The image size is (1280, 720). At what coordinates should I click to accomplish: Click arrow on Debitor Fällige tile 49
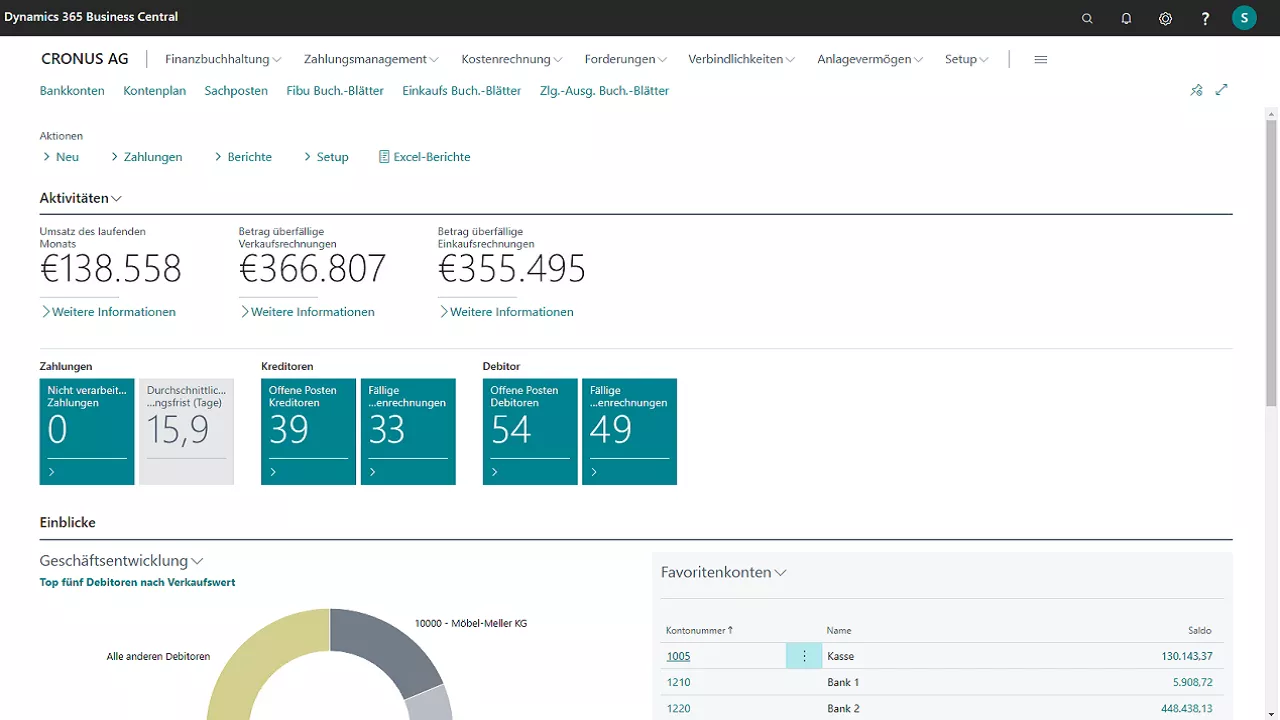[x=594, y=472]
